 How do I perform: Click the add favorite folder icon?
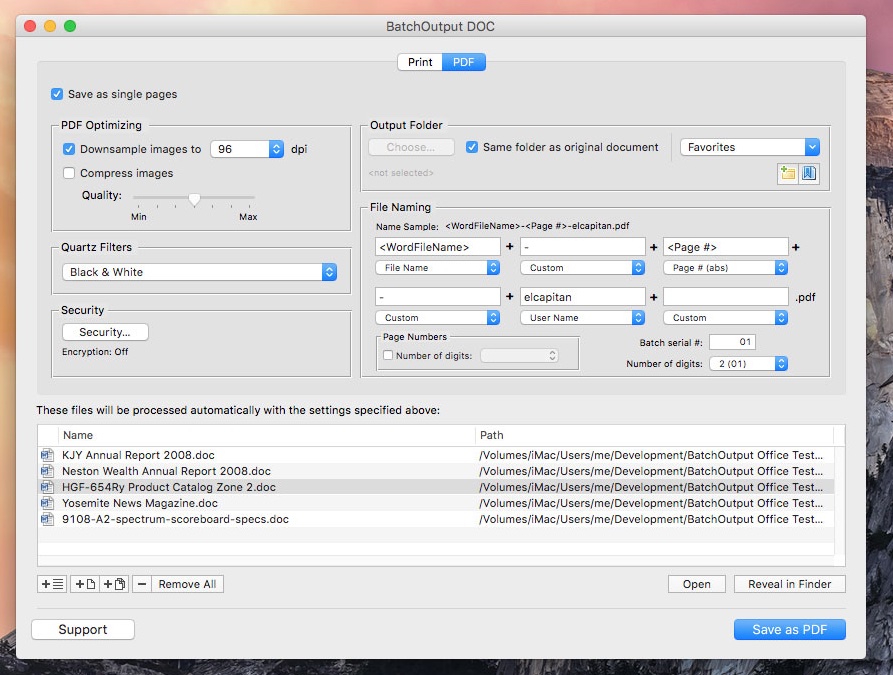(x=788, y=173)
